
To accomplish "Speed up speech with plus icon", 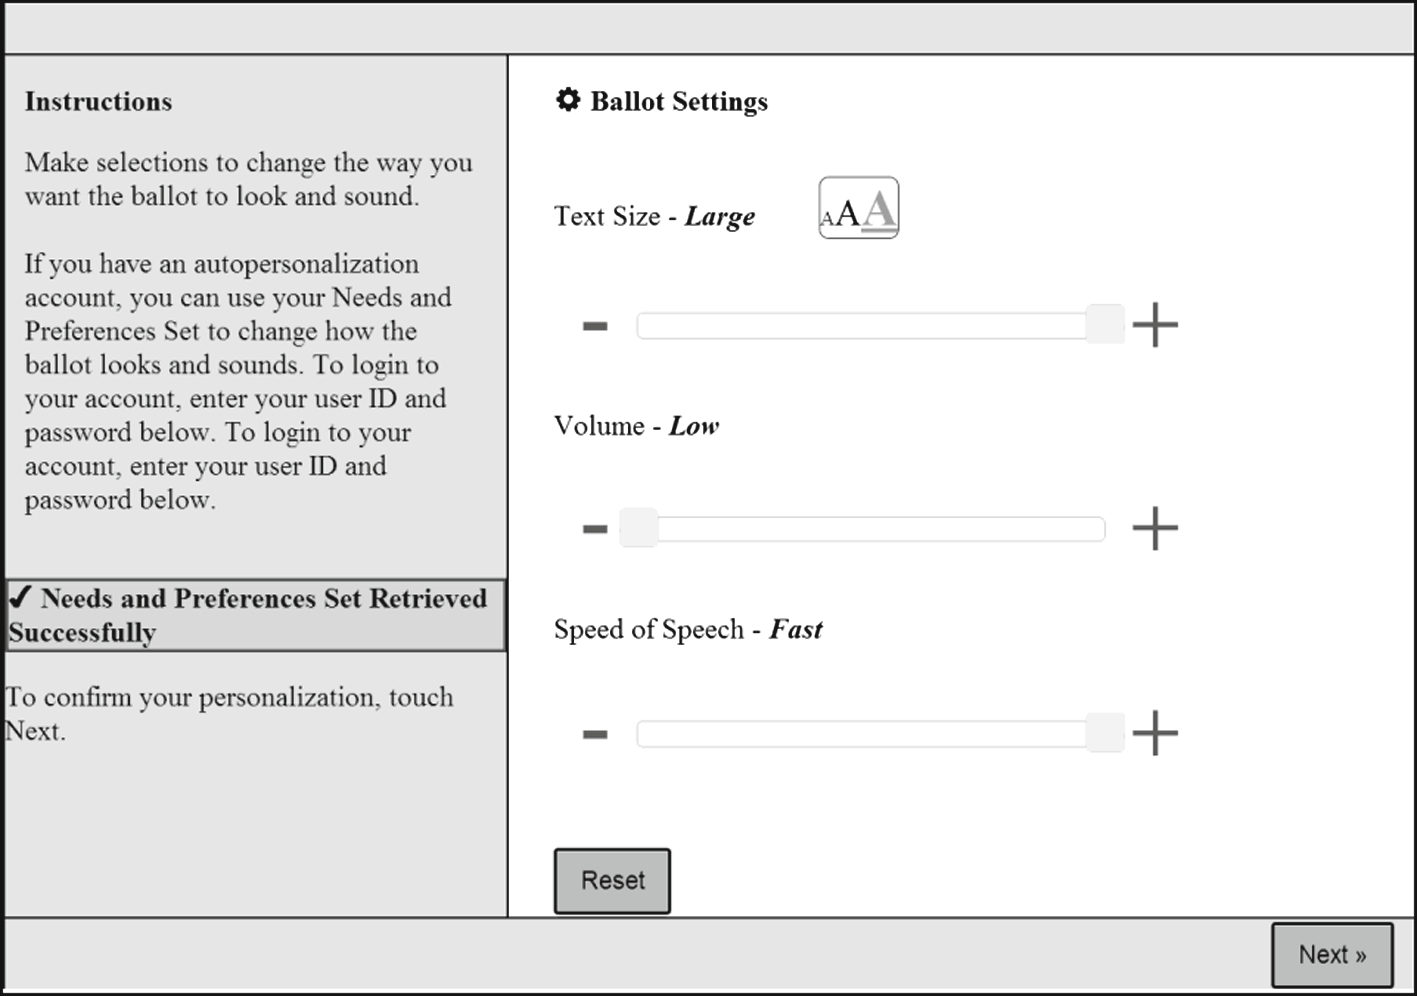I will pyautogui.click(x=1155, y=734).
